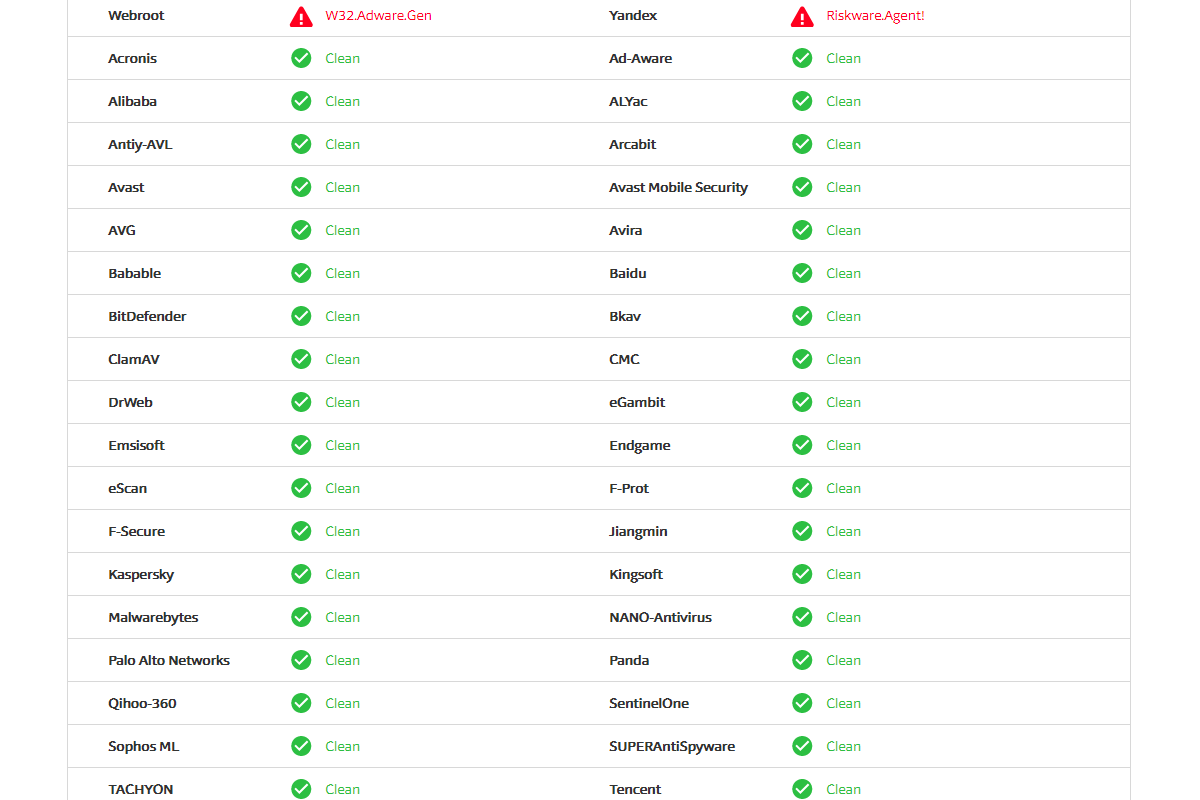Click the Riskware.Agent! detection label
Screen dimensions: 1200x800
click(x=875, y=16)
